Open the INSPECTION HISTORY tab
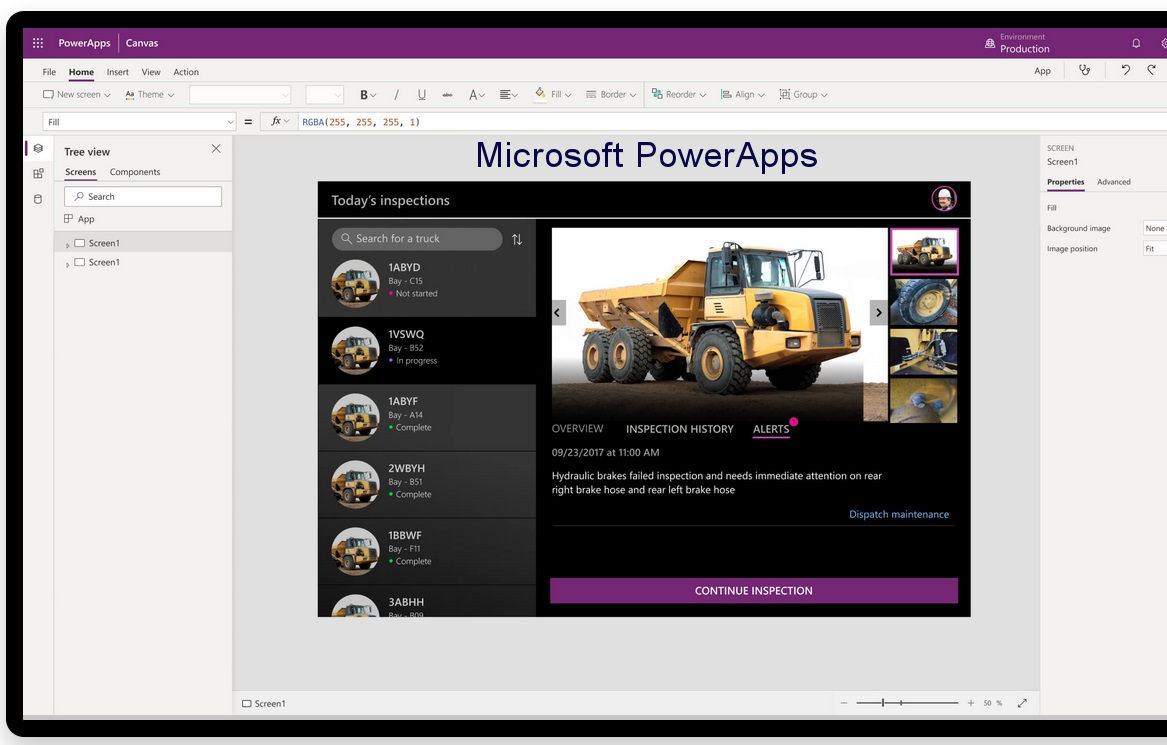 pyautogui.click(x=680, y=429)
